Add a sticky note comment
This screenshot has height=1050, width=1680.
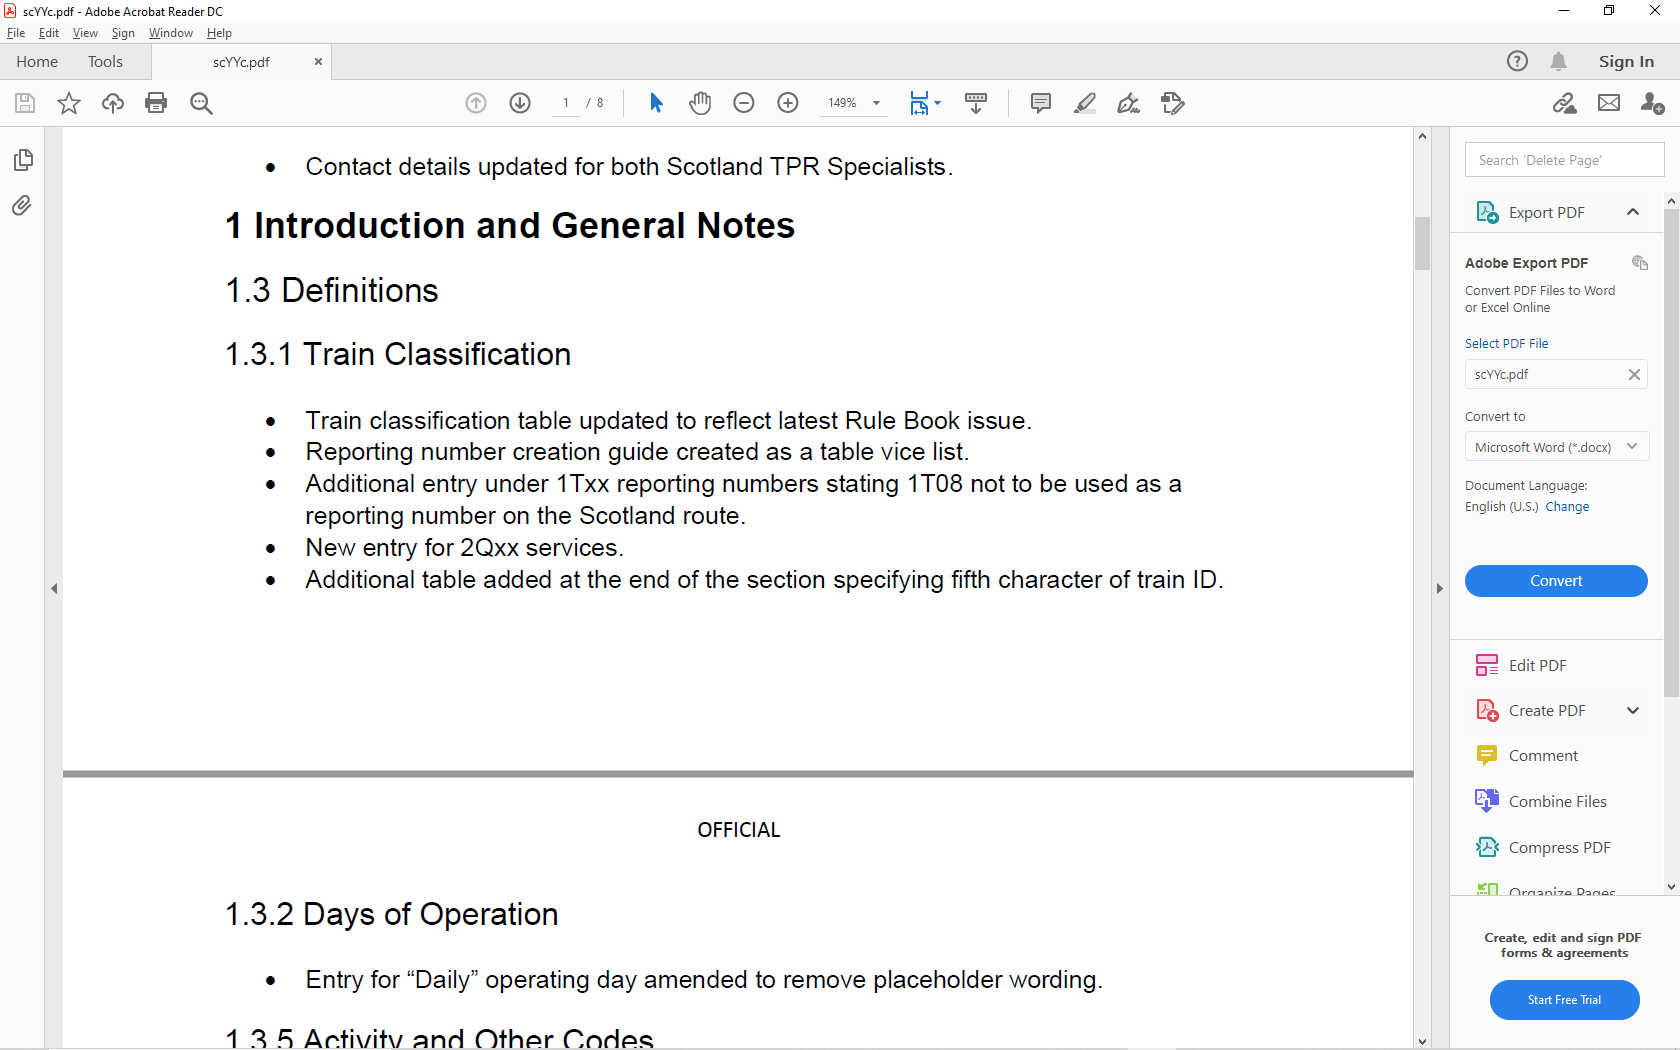tap(1041, 103)
